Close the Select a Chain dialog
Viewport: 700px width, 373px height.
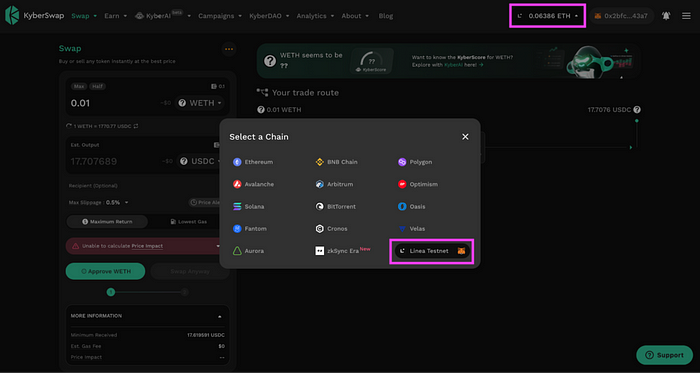[465, 137]
